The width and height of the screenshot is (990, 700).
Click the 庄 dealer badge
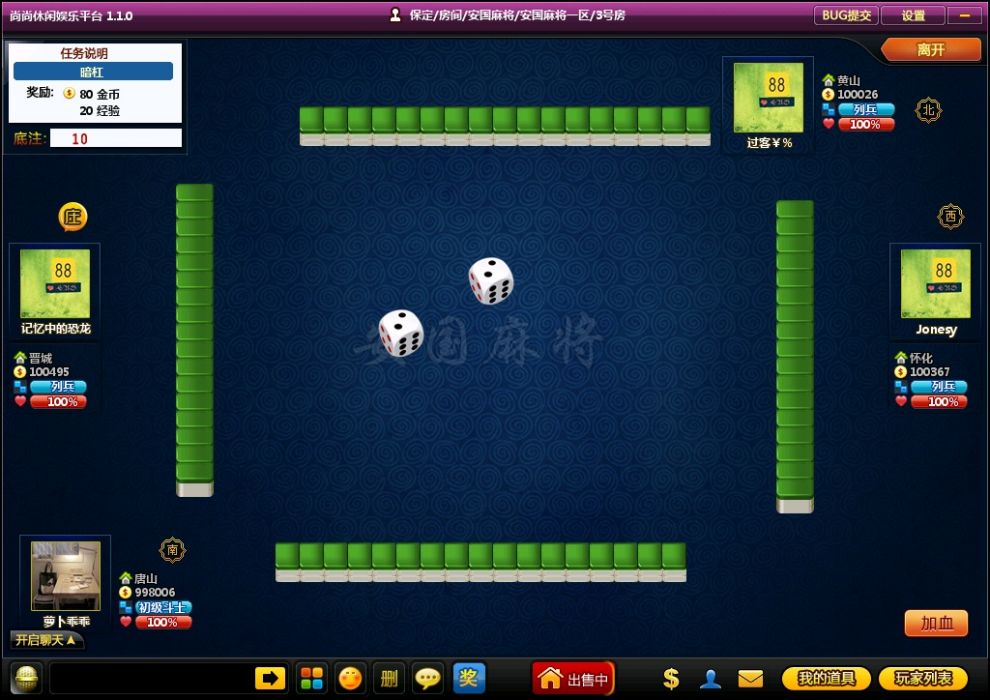pos(73,217)
